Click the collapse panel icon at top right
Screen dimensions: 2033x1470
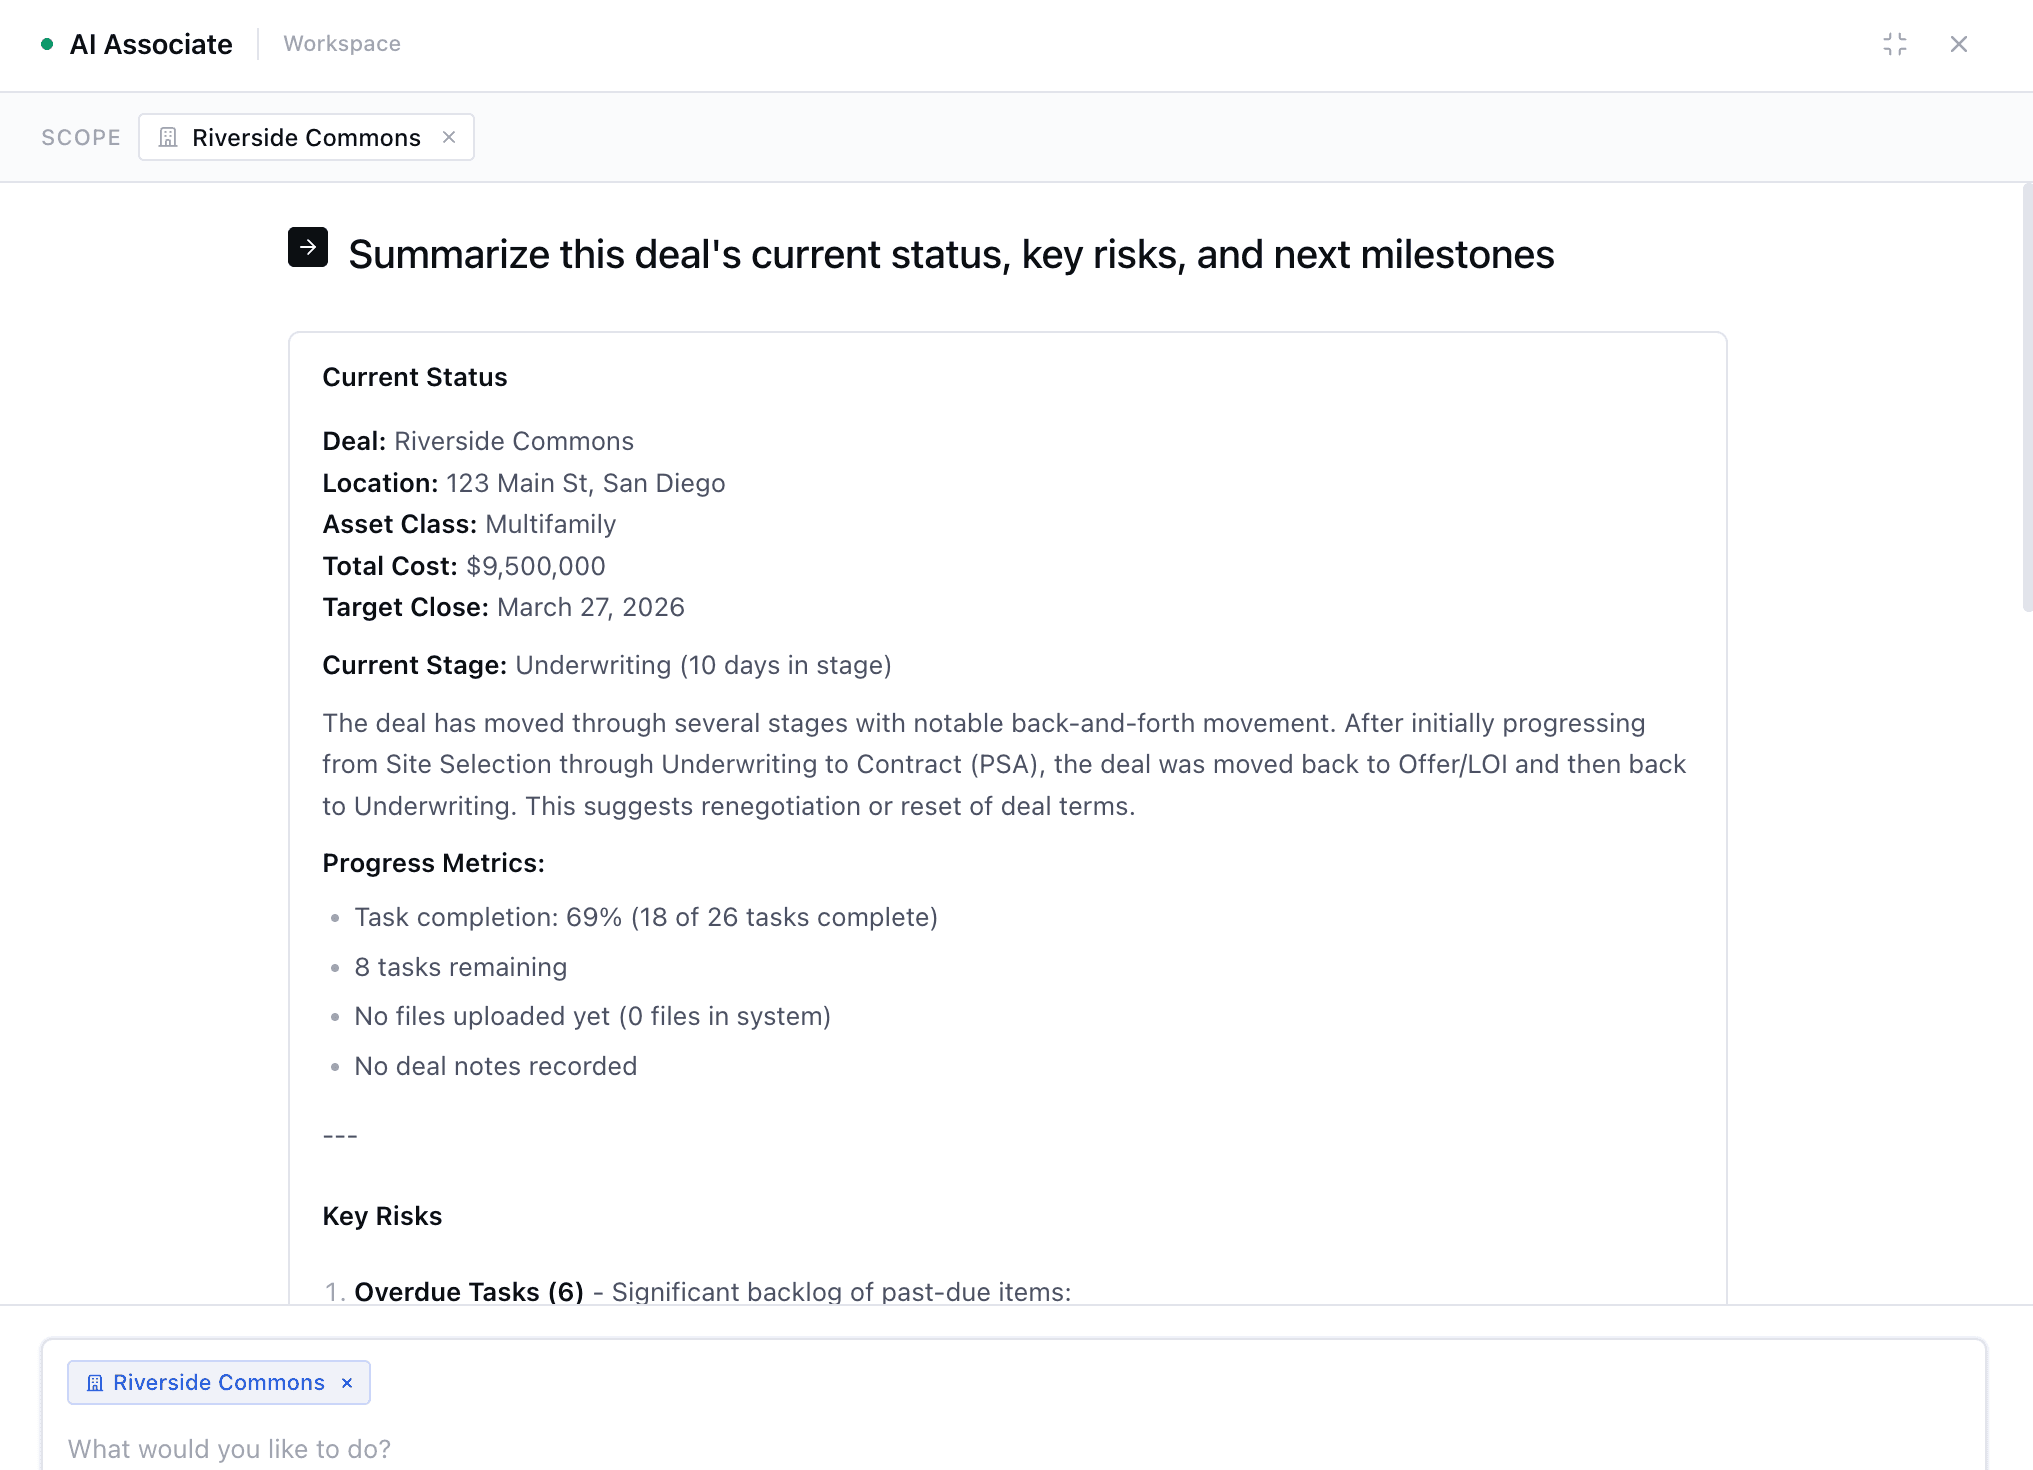[1895, 44]
